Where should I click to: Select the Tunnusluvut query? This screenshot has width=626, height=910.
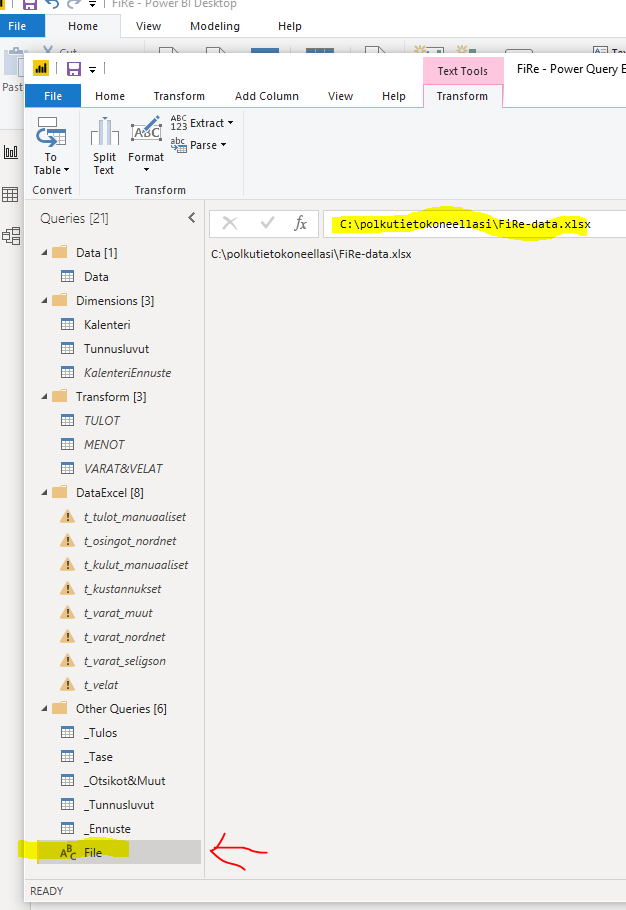click(x=119, y=349)
